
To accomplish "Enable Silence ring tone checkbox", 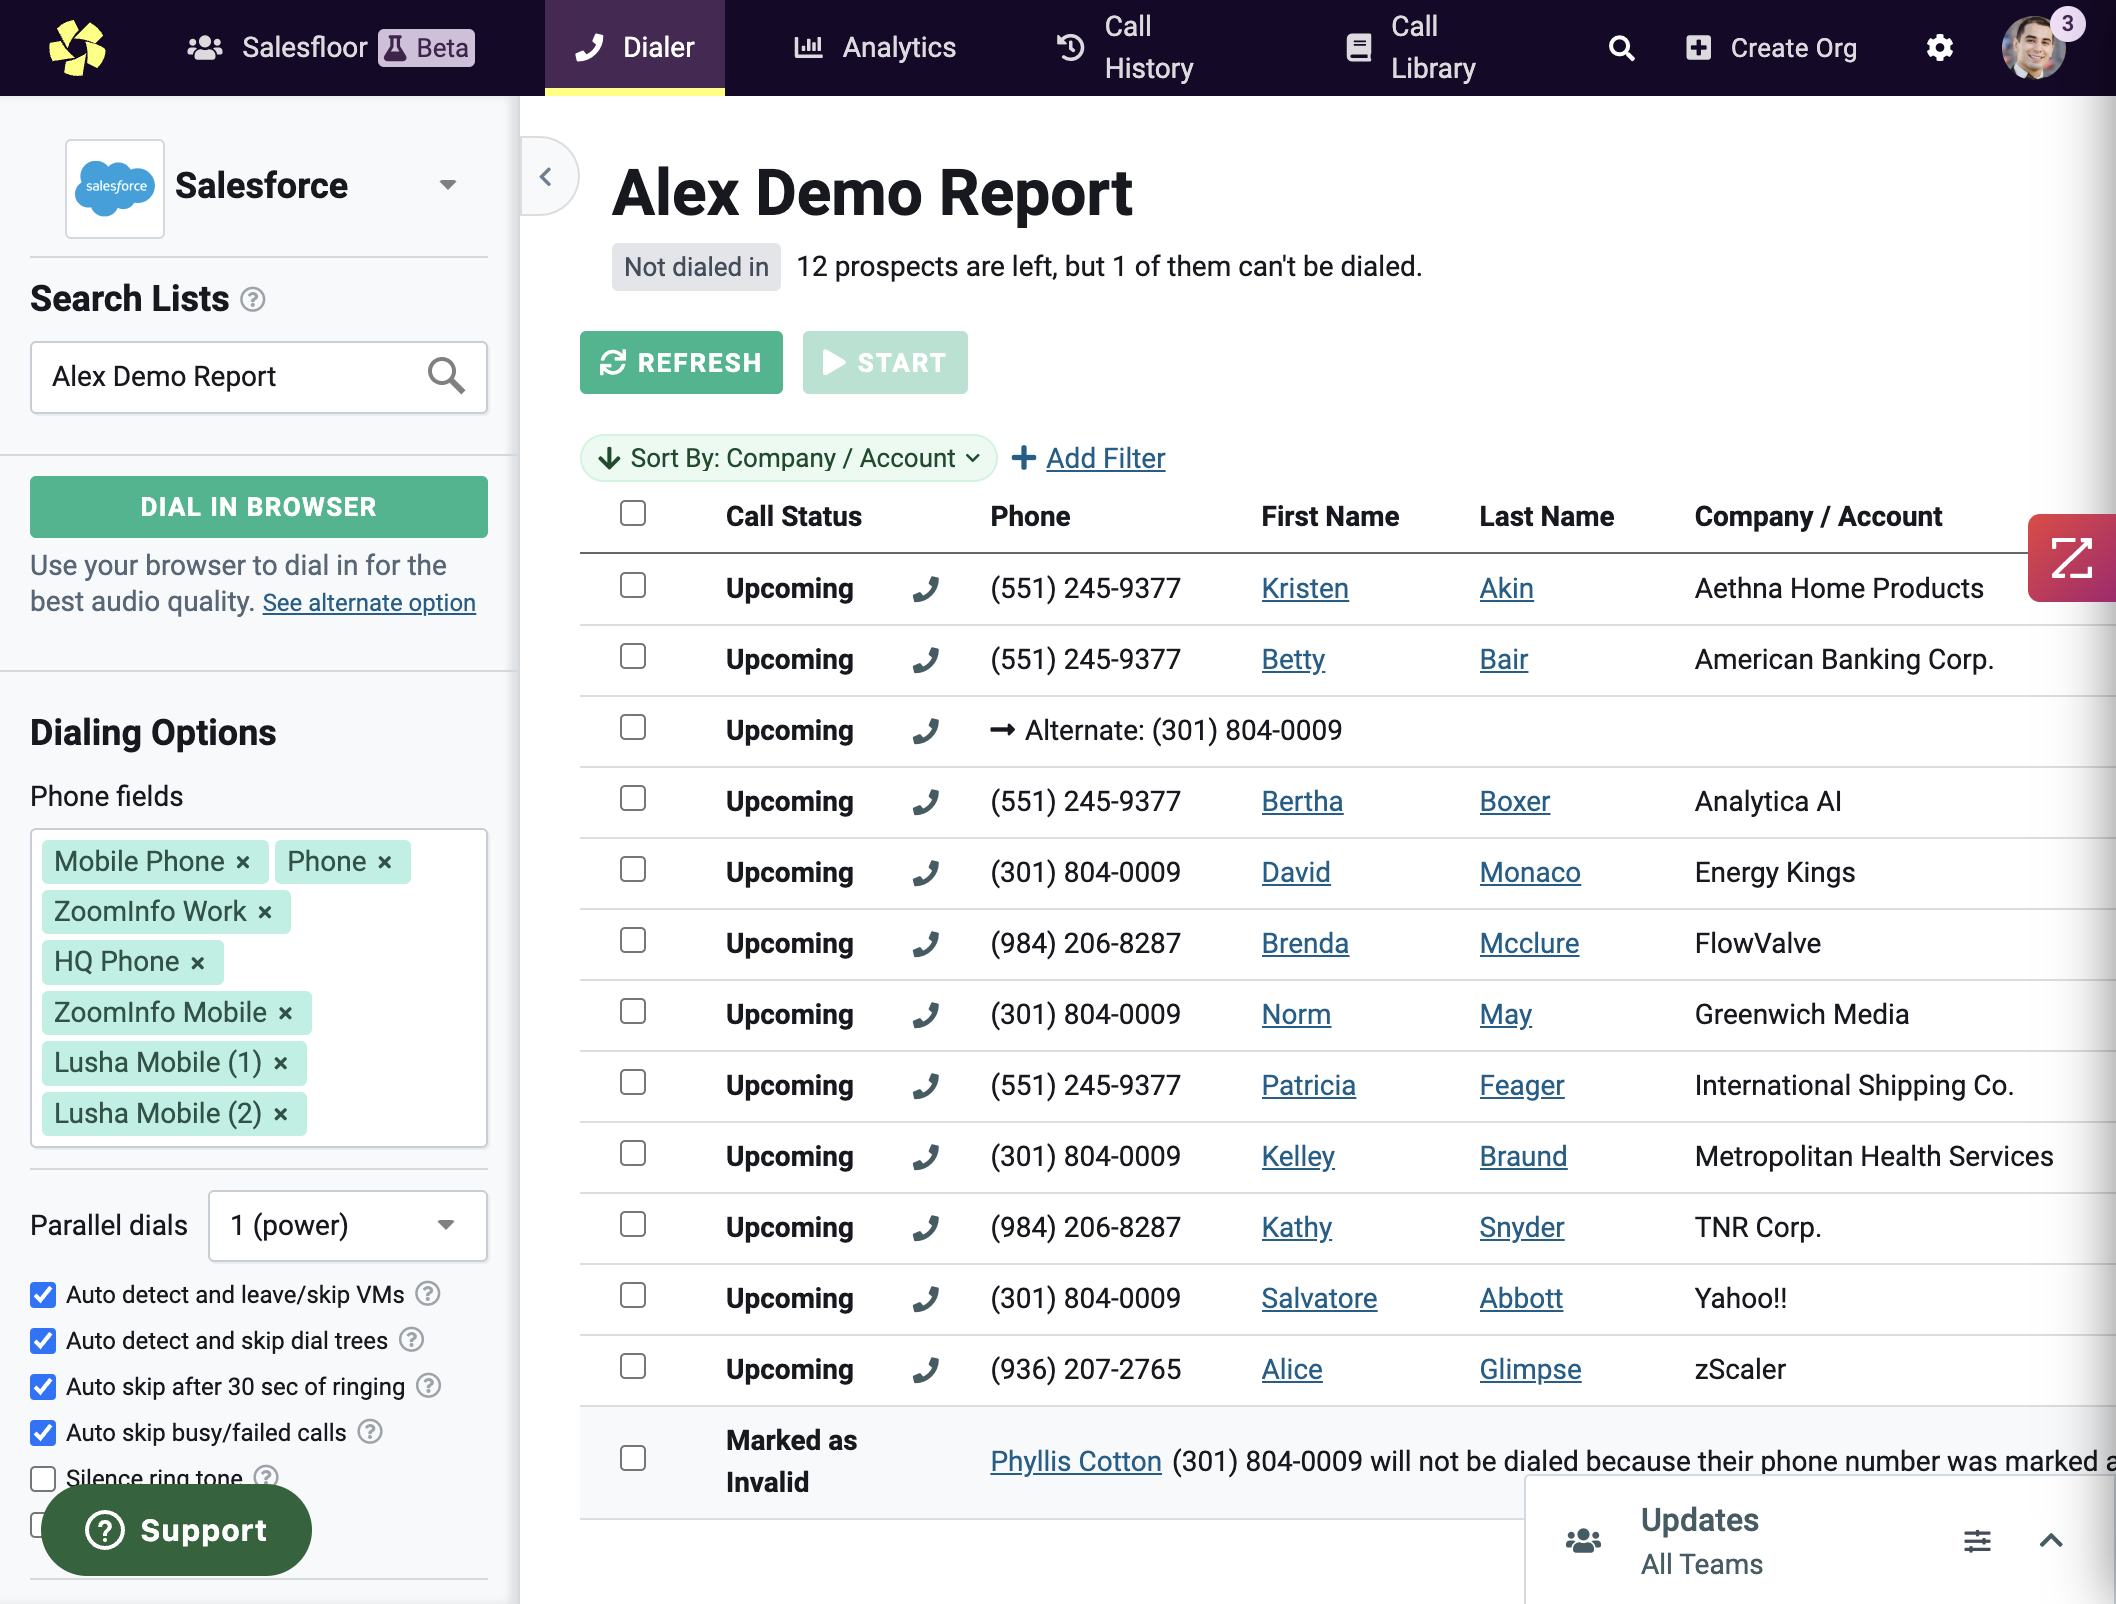I will point(43,1478).
